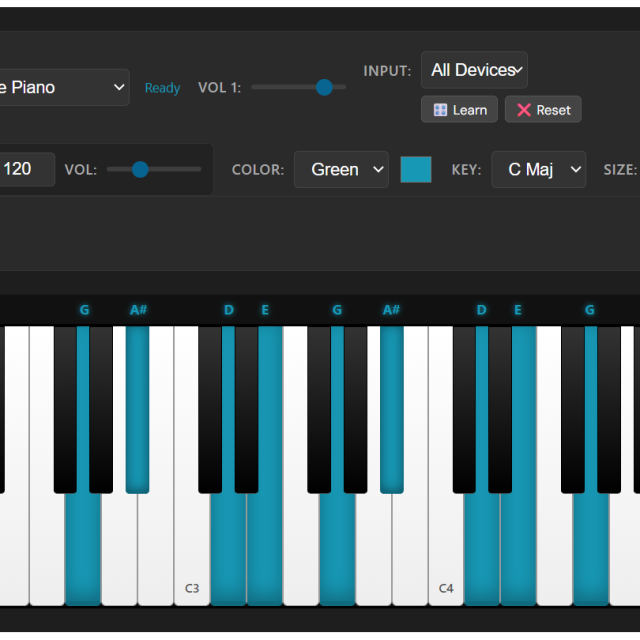Viewport: 640px width, 640px height.
Task: Click the first G note label above keys
Action: pyautogui.click(x=84, y=310)
